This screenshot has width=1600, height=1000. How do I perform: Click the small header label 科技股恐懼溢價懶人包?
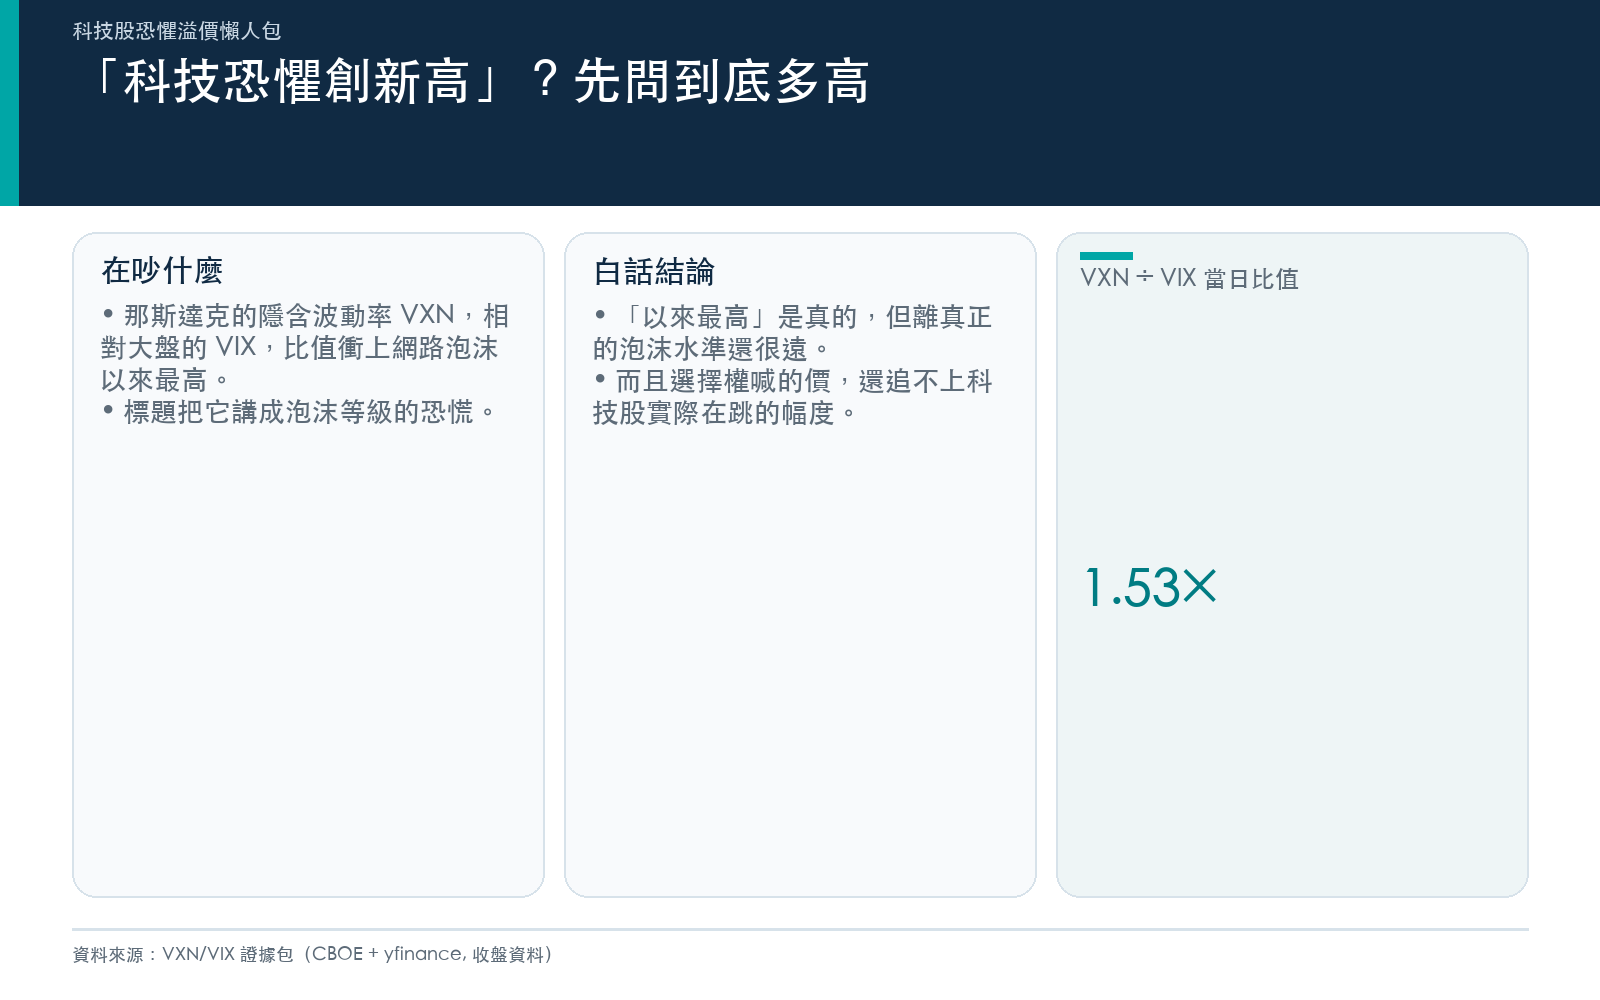[177, 31]
